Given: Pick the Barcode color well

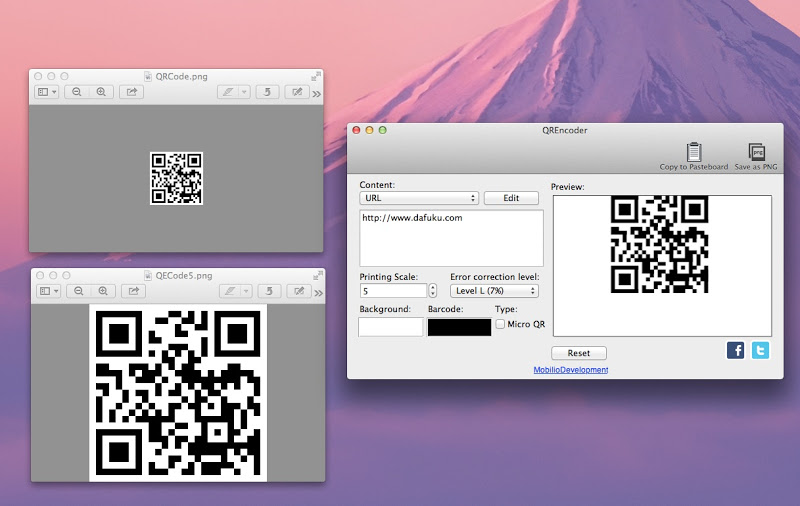Looking at the screenshot, I should pyautogui.click(x=459, y=327).
